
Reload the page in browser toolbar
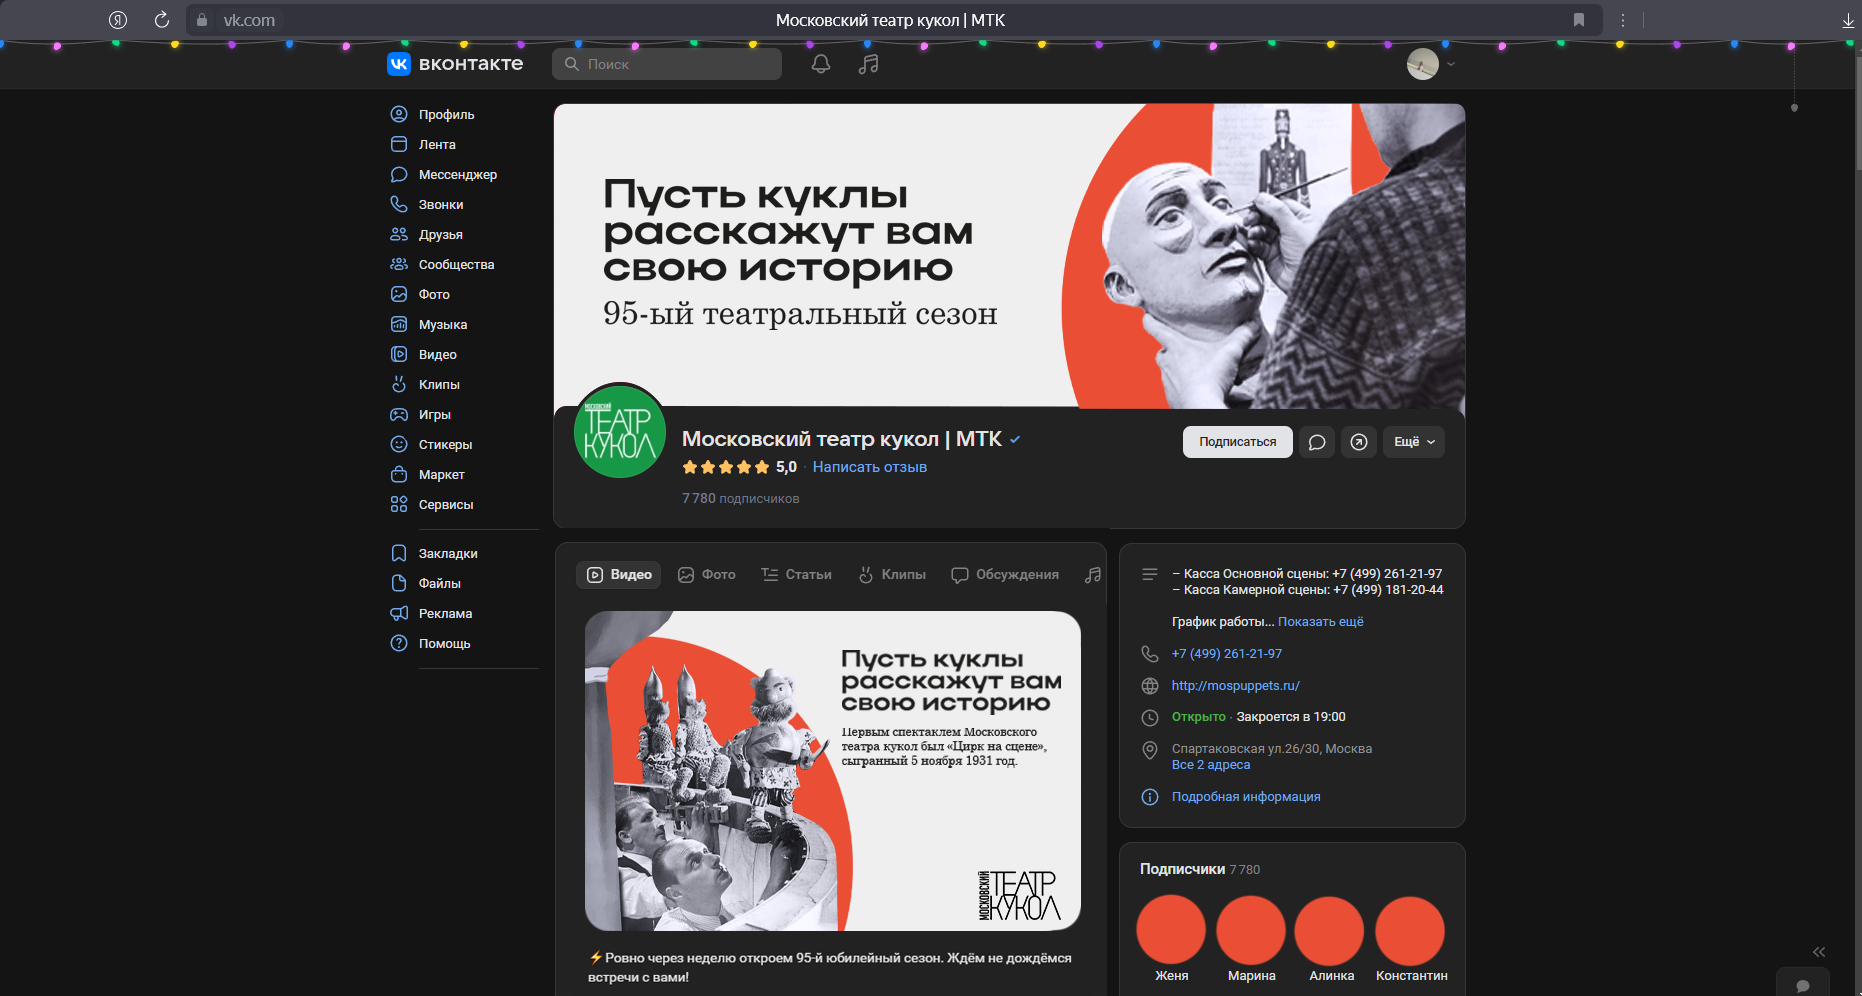tap(161, 20)
